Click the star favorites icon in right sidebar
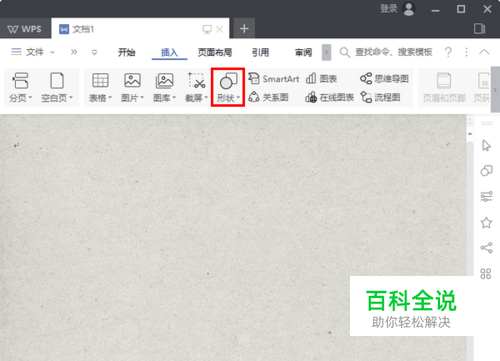Viewport: 500px width, 361px height. (486, 222)
